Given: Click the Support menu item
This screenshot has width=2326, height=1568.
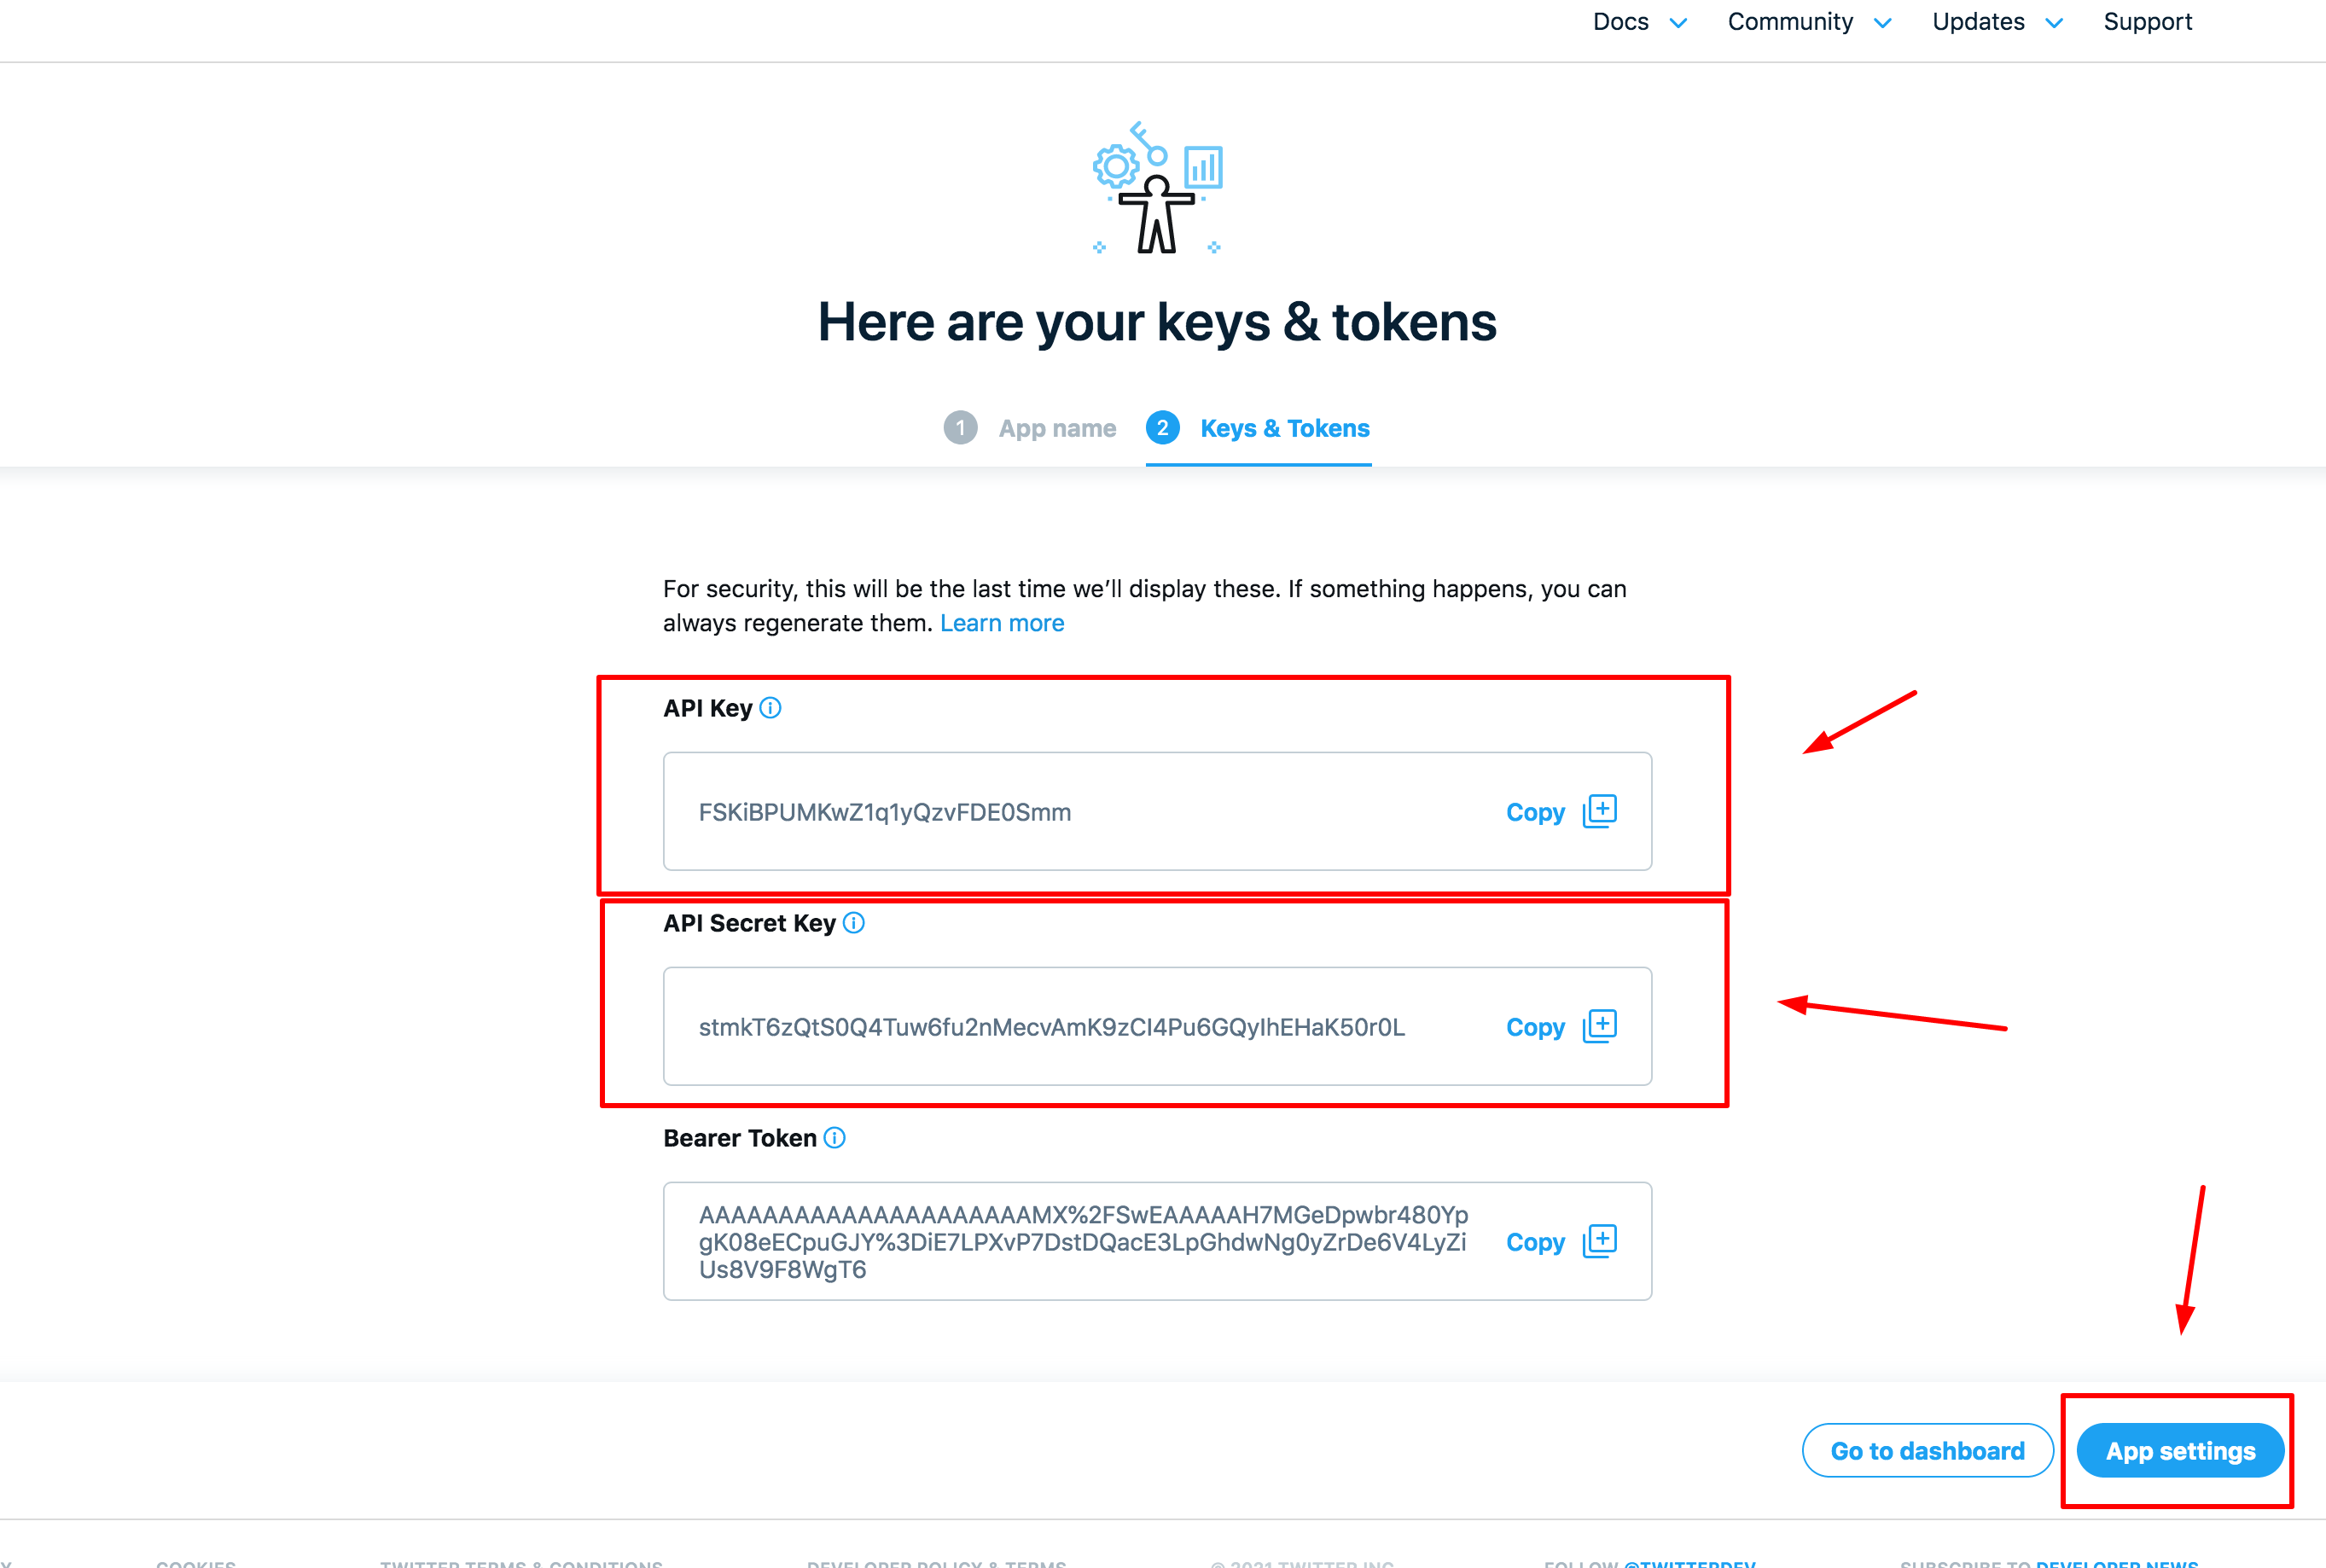Looking at the screenshot, I should (x=2144, y=23).
